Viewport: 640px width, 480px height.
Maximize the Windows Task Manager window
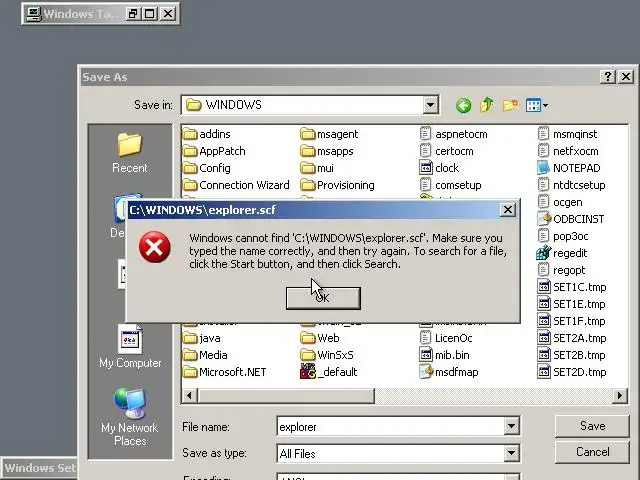point(150,14)
